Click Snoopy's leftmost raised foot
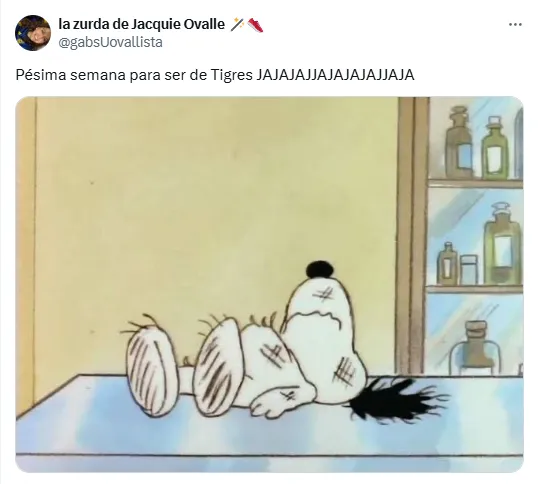 [x=149, y=370]
